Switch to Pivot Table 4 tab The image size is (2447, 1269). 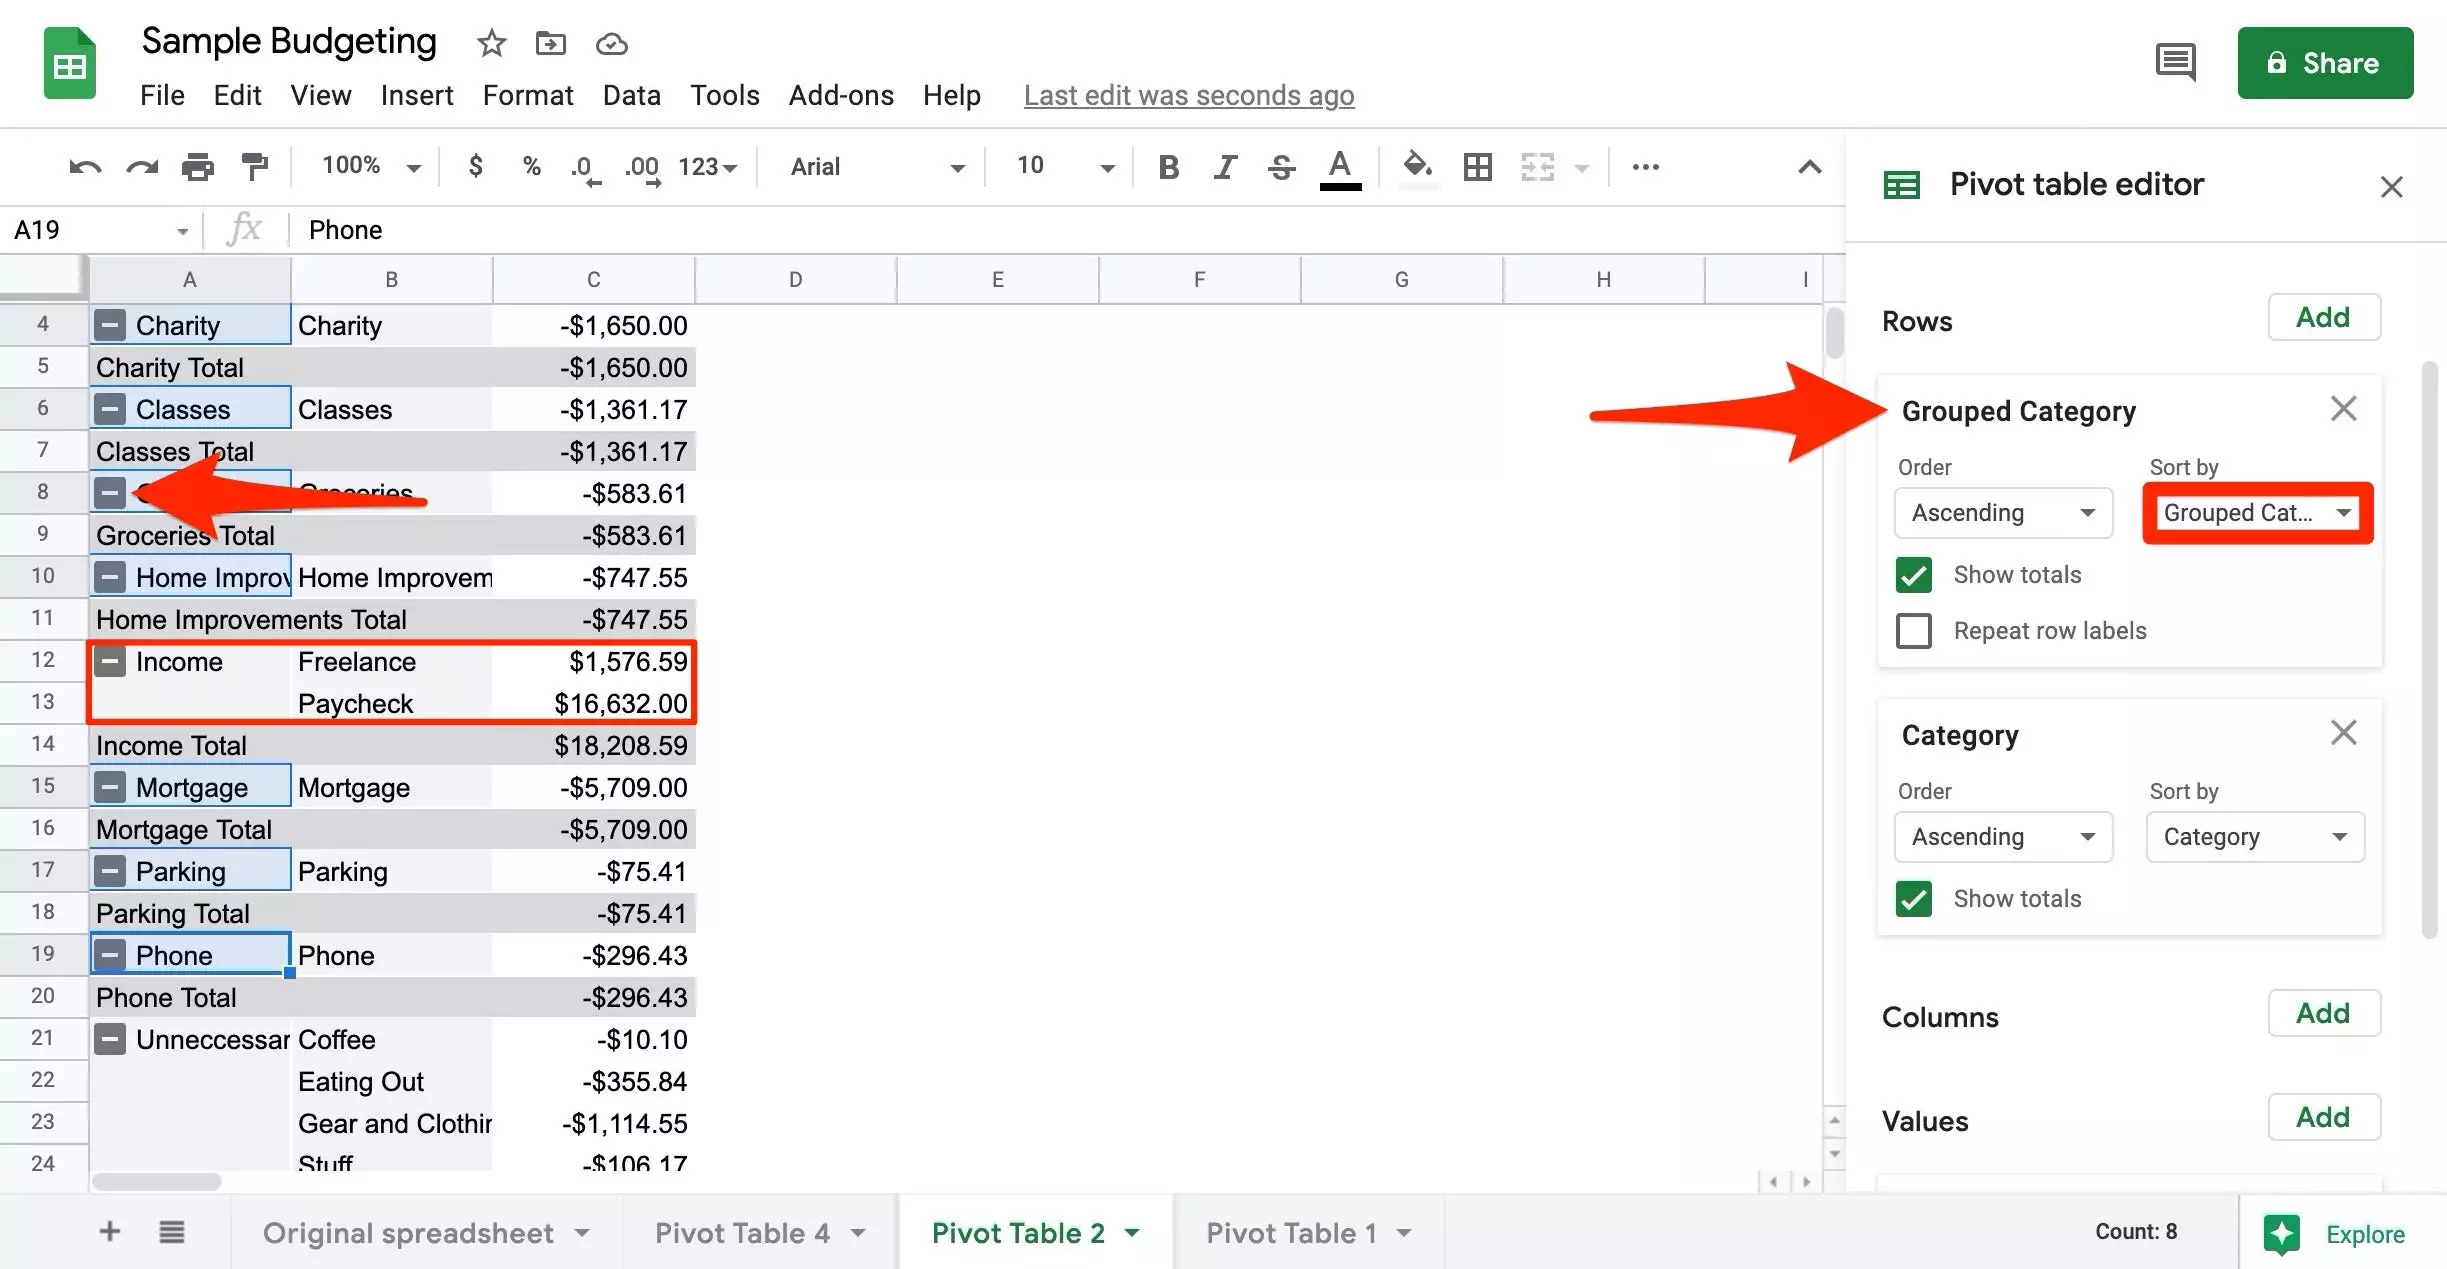pos(742,1233)
